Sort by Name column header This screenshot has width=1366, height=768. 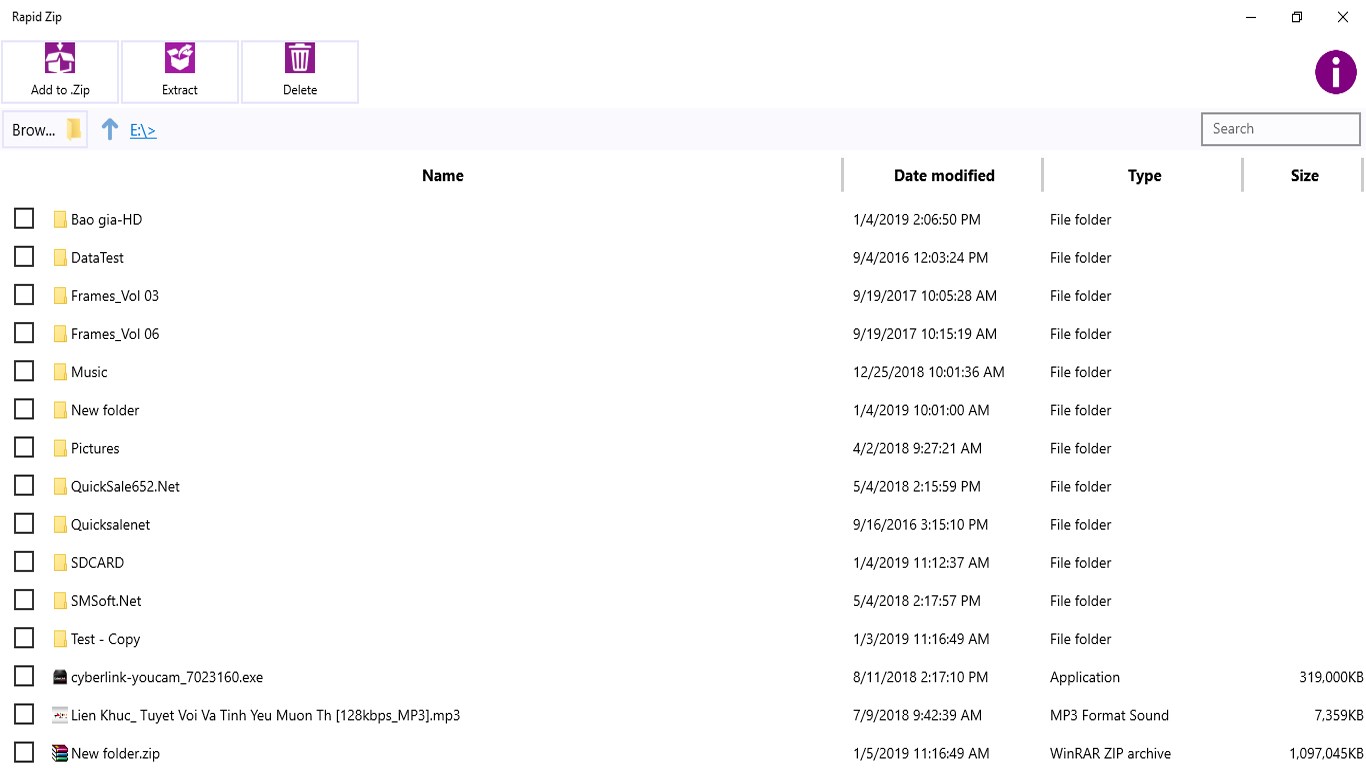[x=442, y=175]
